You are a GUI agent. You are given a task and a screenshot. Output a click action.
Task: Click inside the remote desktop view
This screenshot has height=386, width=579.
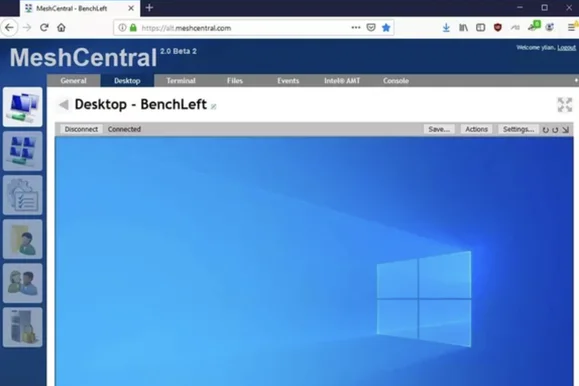click(314, 261)
